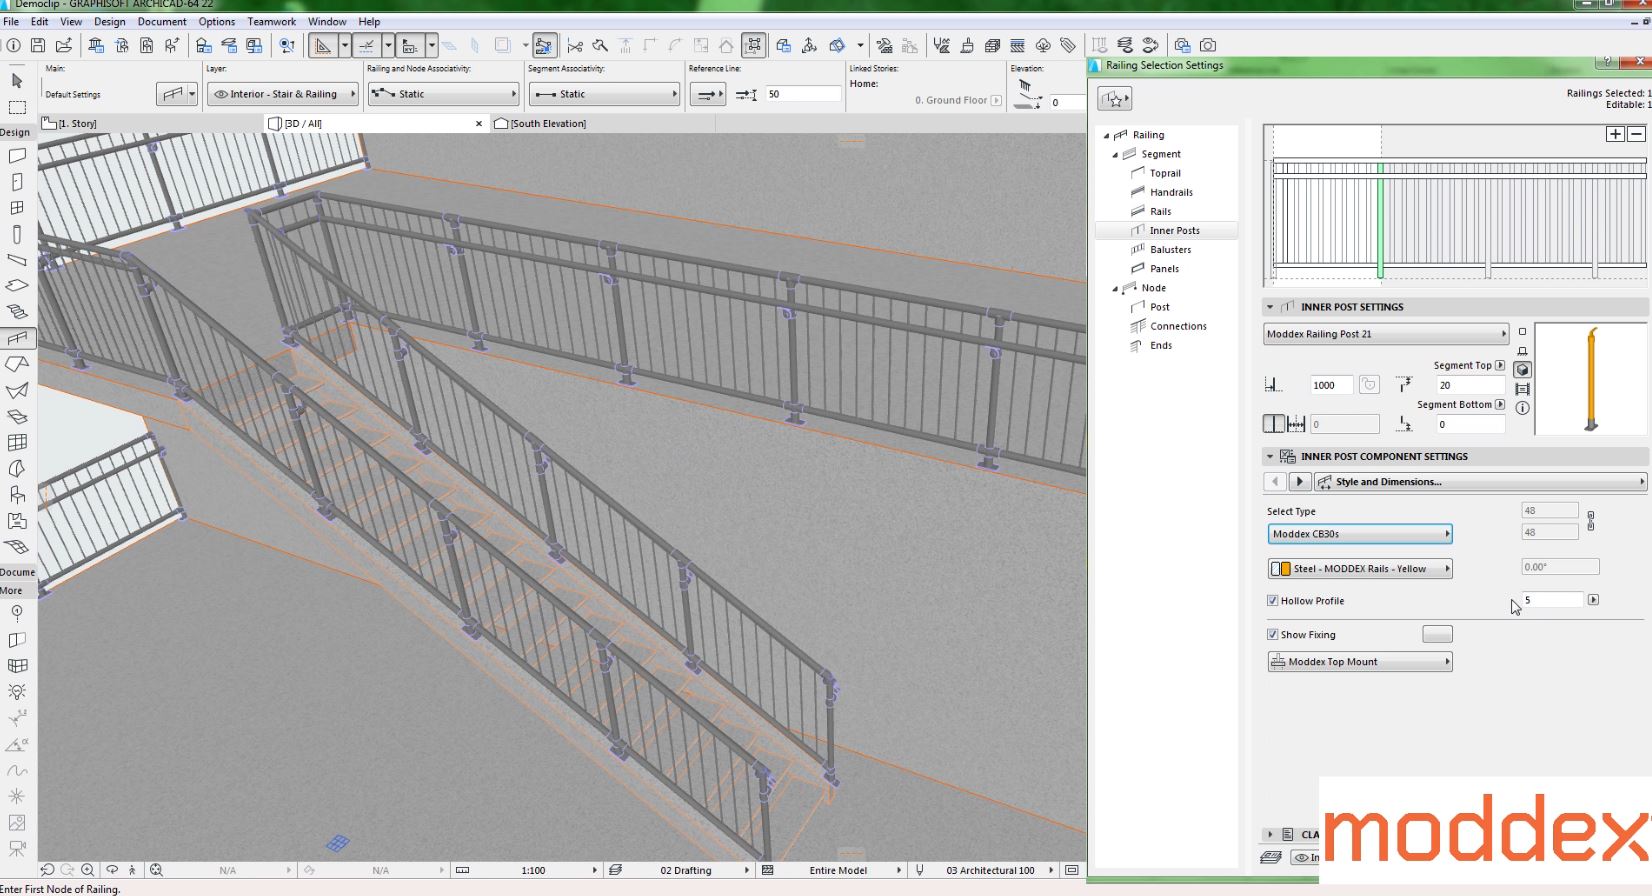This screenshot has width=1652, height=896.
Task: Click the Orbit icon below the 3D view
Action: tap(112, 870)
